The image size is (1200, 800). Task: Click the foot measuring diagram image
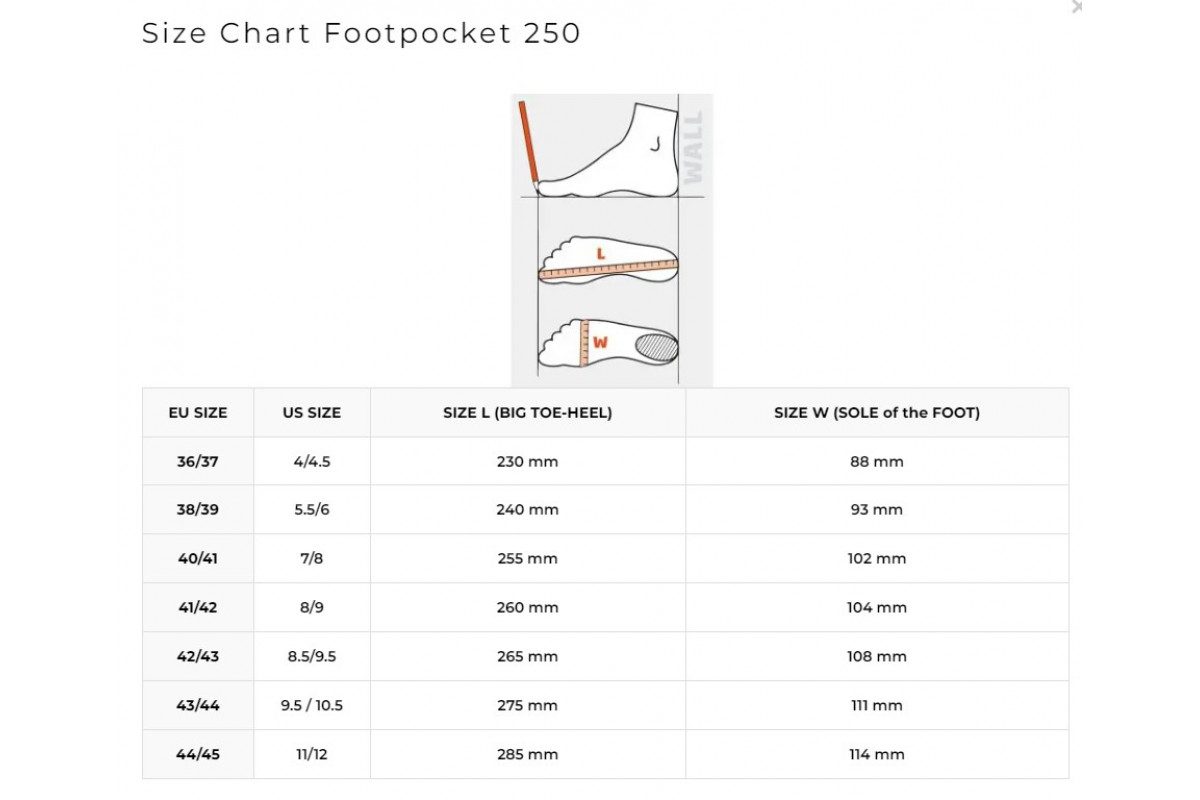pos(611,240)
